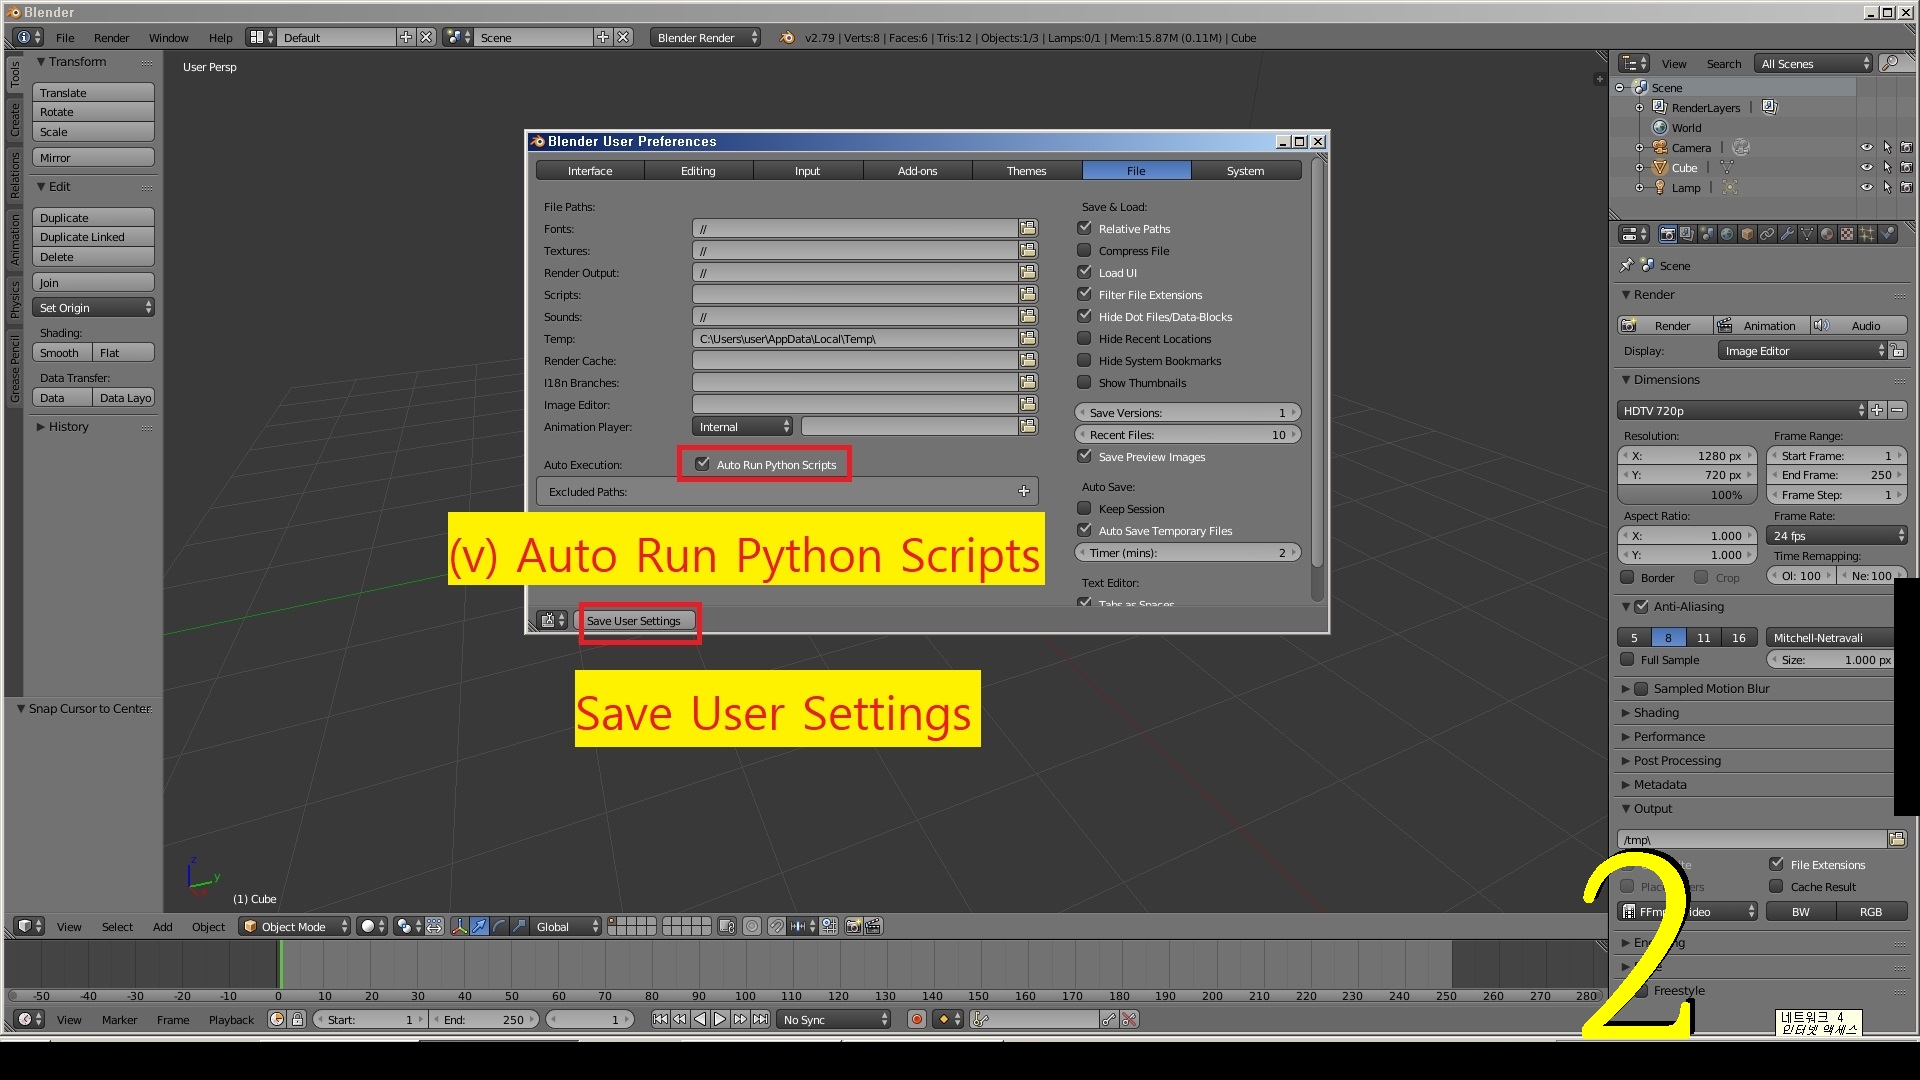Open the Window menu

point(168,37)
